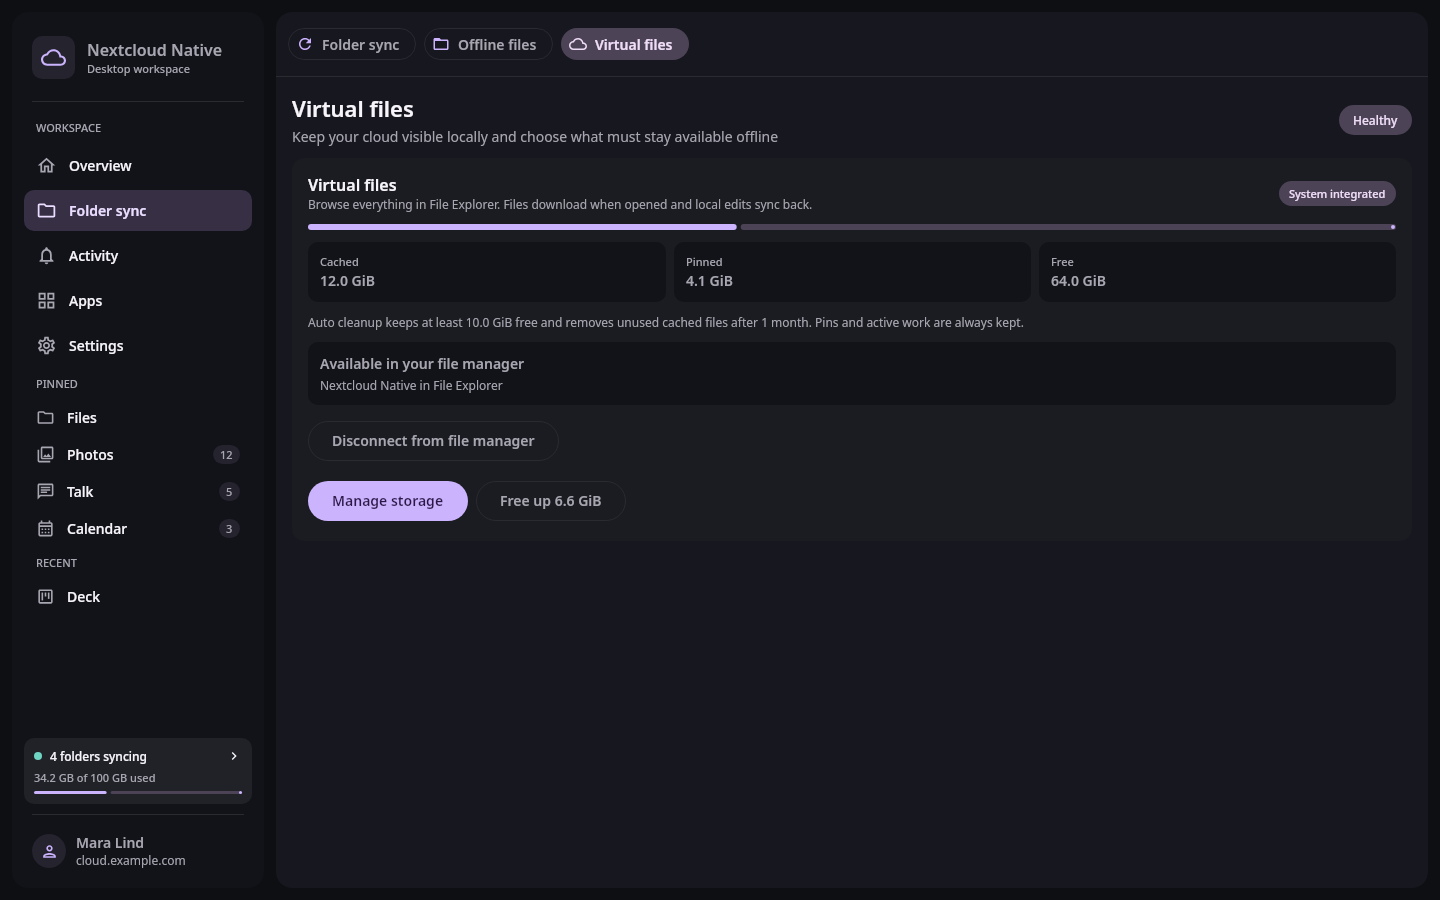1440x900 pixels.
Task: Click the folder icon on Offline files tab
Action: point(440,44)
